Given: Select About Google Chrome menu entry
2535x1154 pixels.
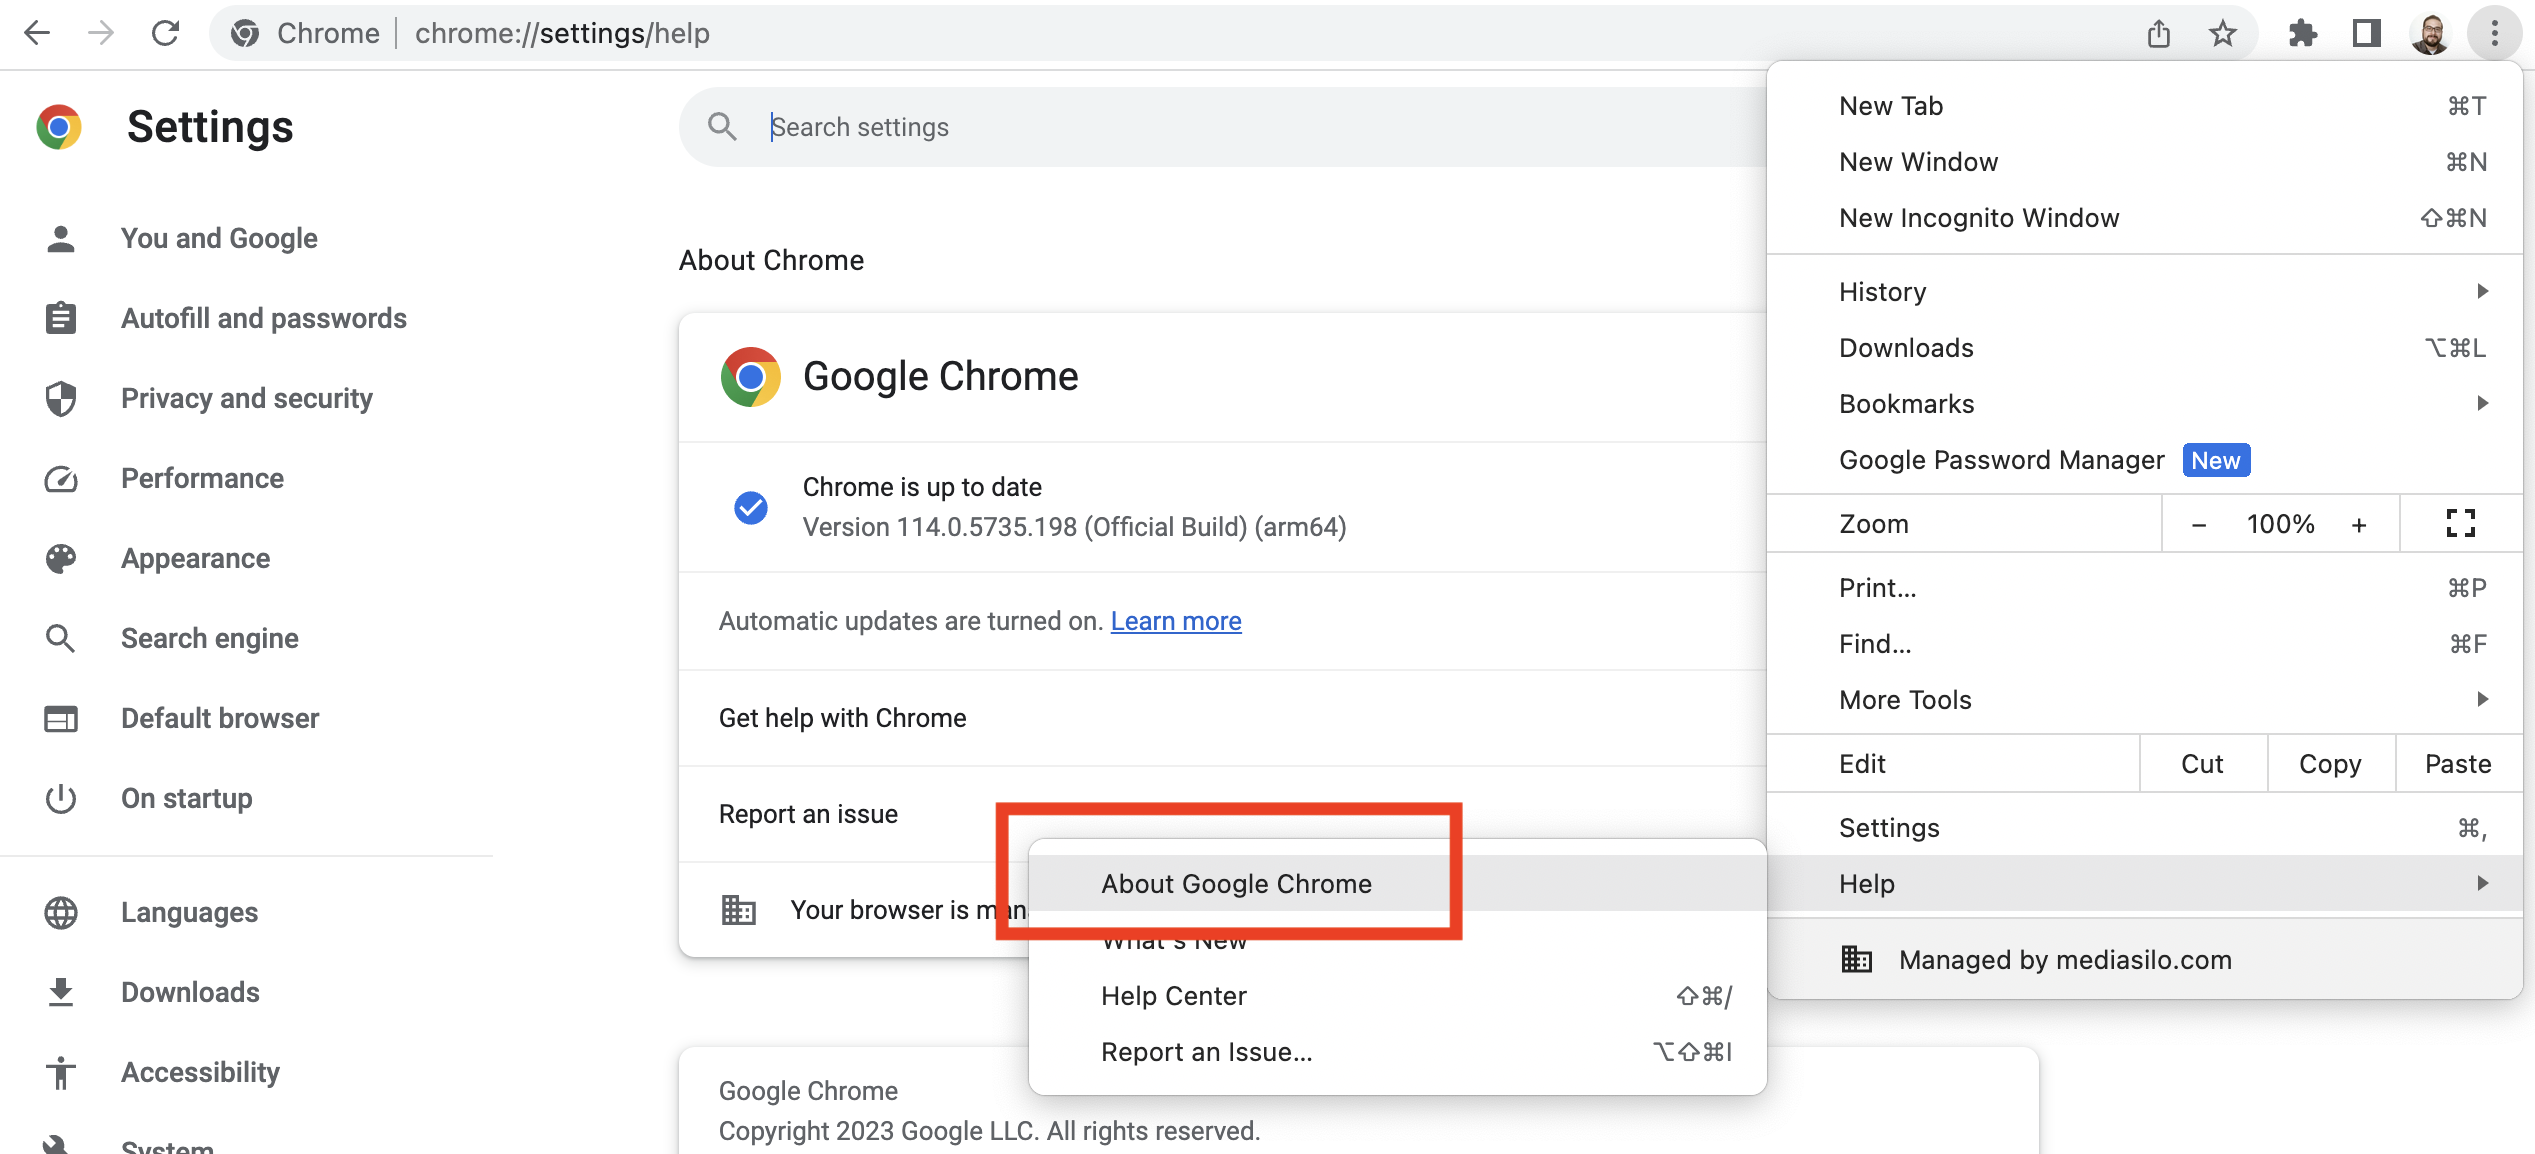Looking at the screenshot, I should point(1236,883).
